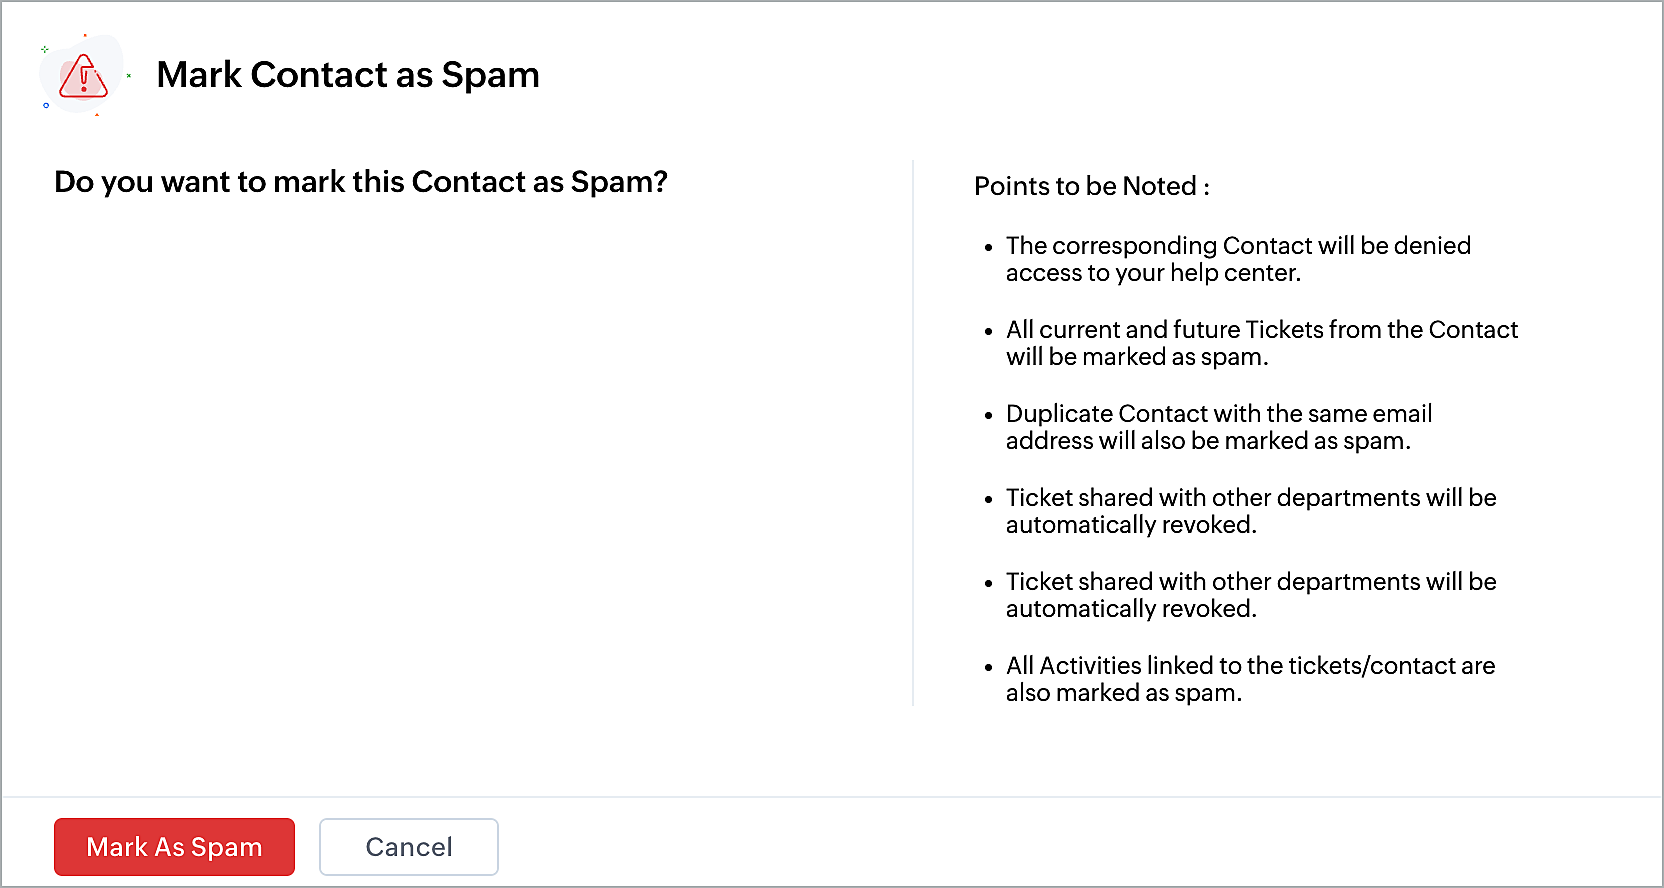Confirm with the Mark As Spam button
1664x888 pixels.
point(174,847)
